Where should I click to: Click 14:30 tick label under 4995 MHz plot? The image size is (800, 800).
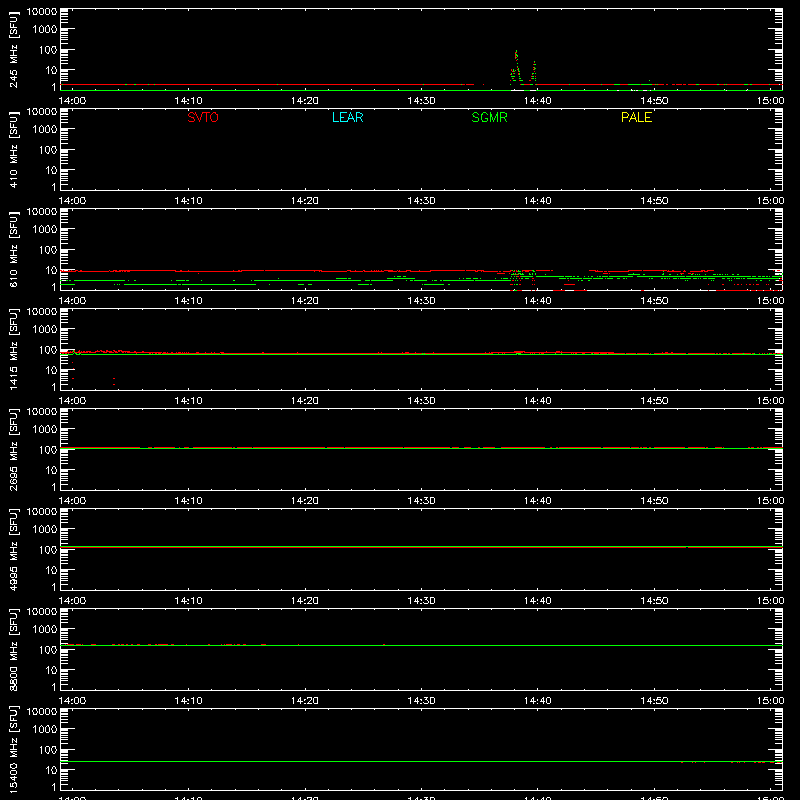(421, 601)
